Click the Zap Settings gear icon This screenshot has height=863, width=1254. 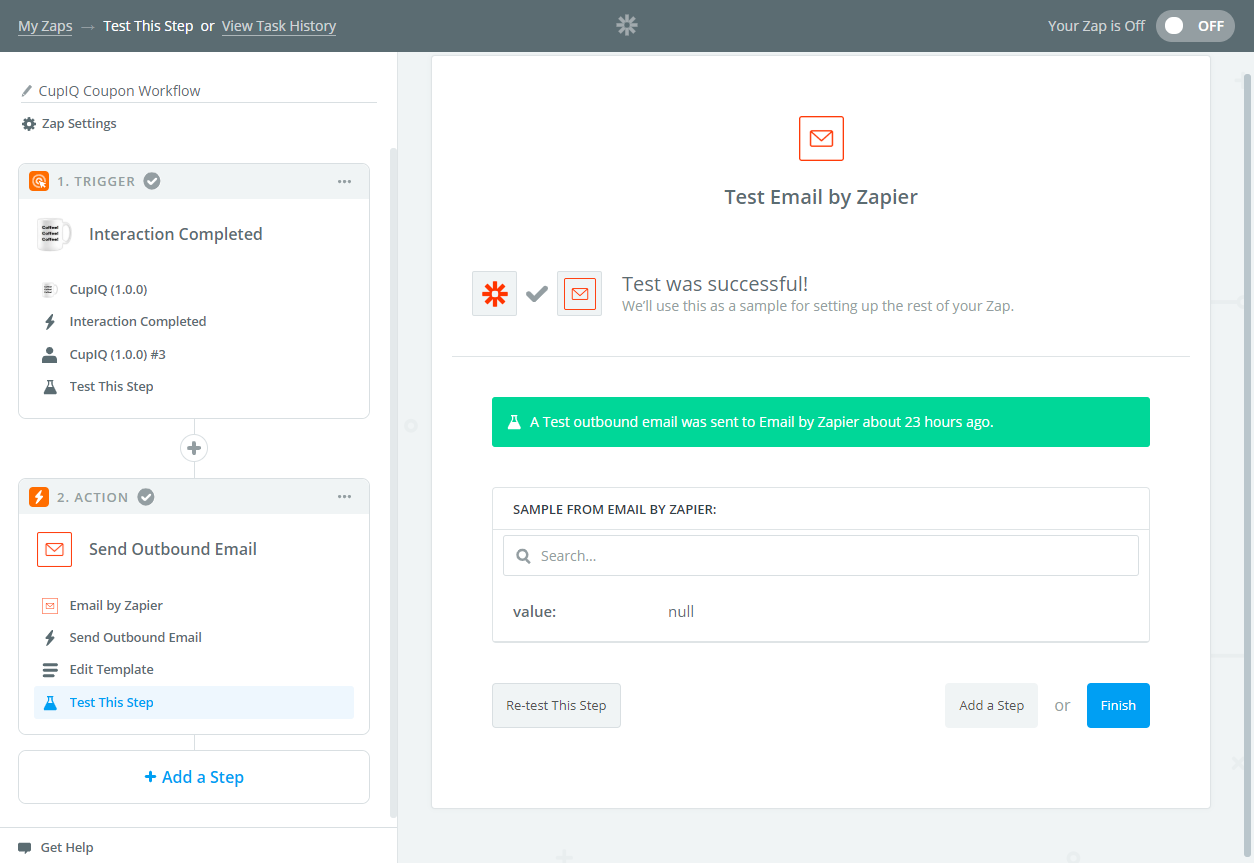point(29,124)
